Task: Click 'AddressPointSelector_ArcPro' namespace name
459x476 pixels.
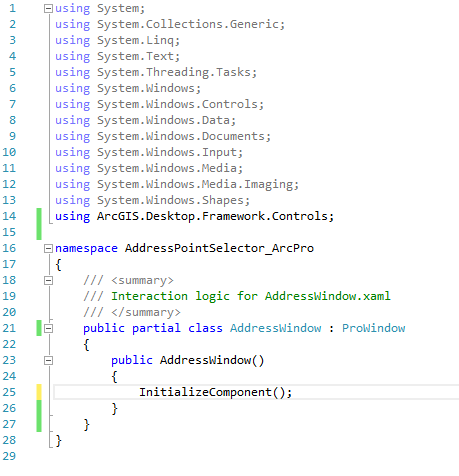Action: pyautogui.click(x=219, y=248)
